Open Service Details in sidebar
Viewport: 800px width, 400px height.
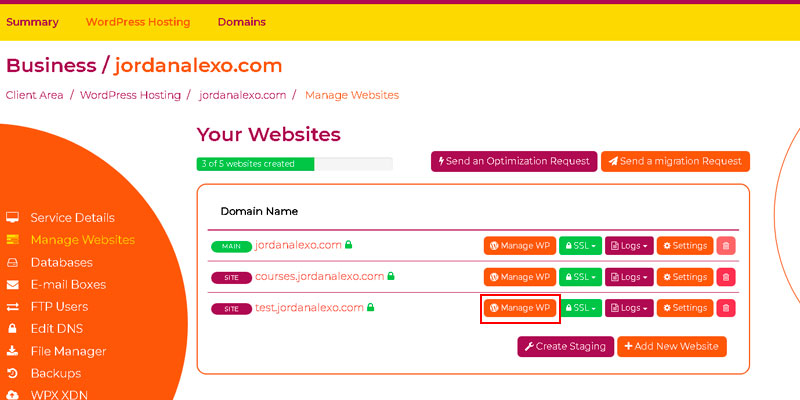pyautogui.click(x=72, y=218)
